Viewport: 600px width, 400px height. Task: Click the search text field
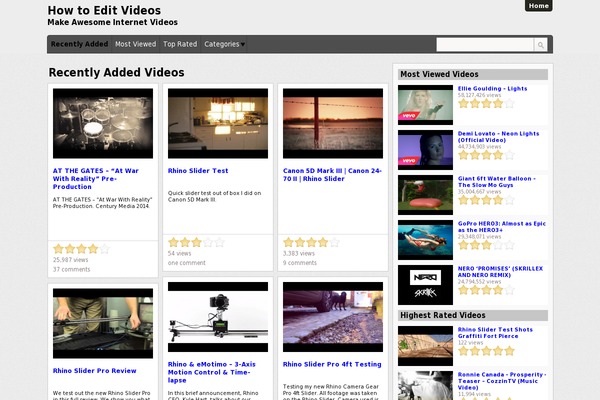(x=485, y=45)
